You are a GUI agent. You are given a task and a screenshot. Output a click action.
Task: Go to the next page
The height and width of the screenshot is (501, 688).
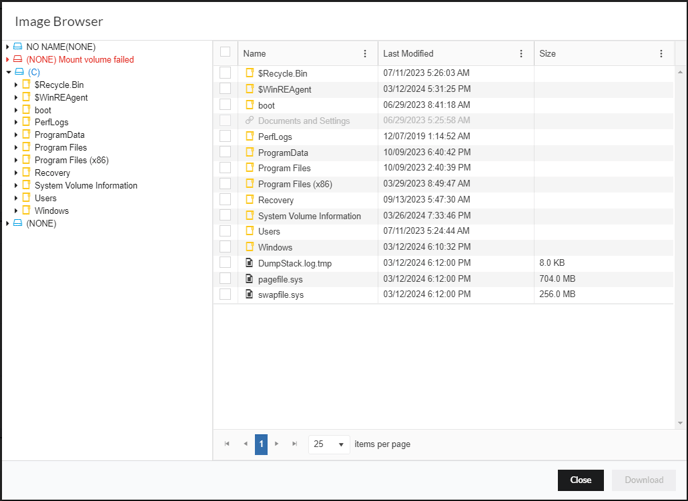pyautogui.click(x=277, y=444)
